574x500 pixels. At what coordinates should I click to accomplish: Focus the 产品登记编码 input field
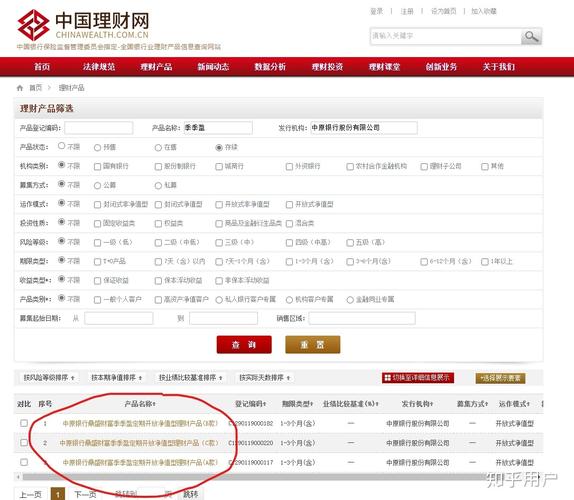pos(99,128)
